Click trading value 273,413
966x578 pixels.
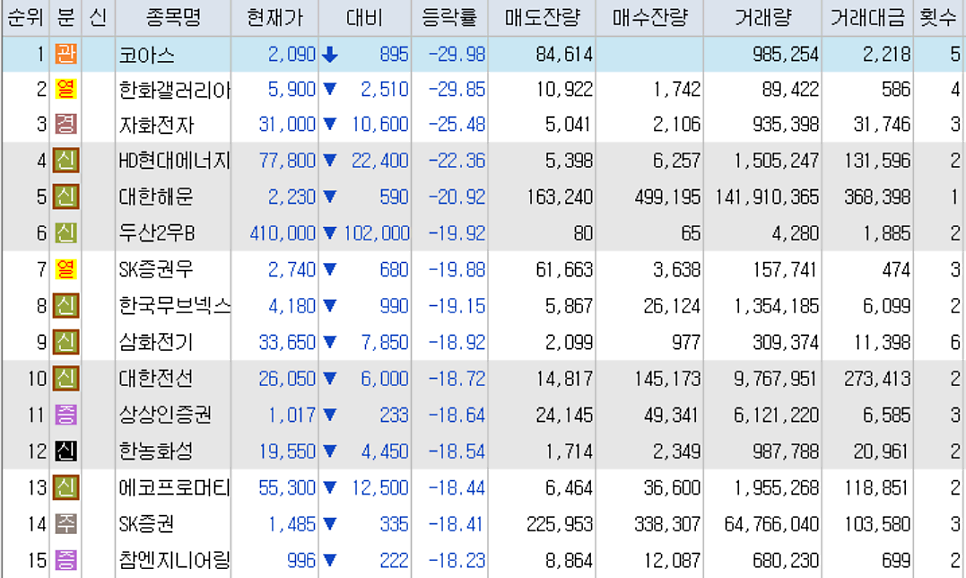(x=877, y=379)
